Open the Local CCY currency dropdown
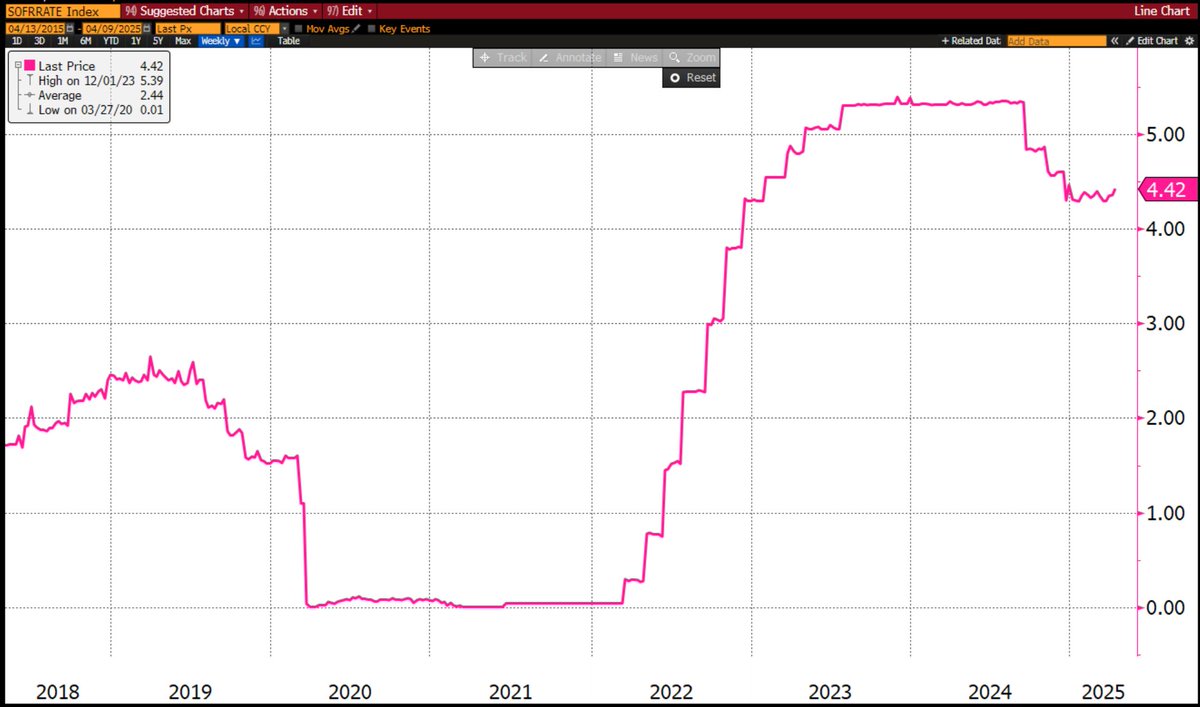This screenshot has height=707, width=1200. click(x=257, y=29)
